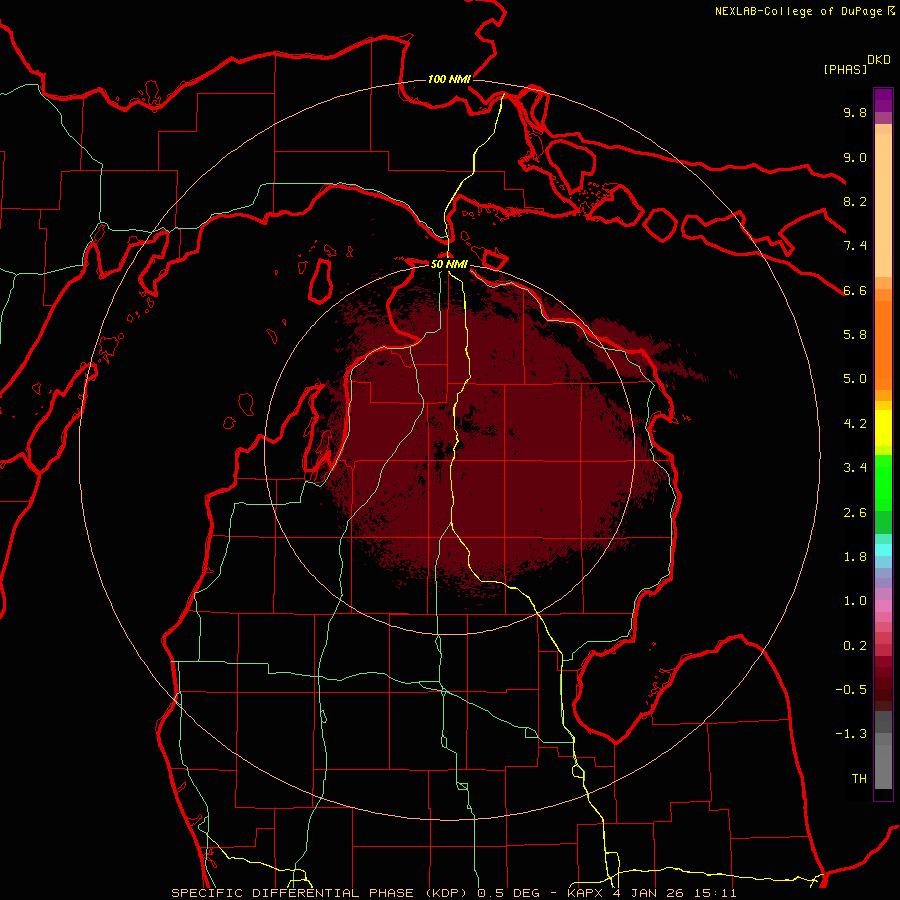Pick the large peach color bar segment
The image size is (900, 900).
coord(883,205)
